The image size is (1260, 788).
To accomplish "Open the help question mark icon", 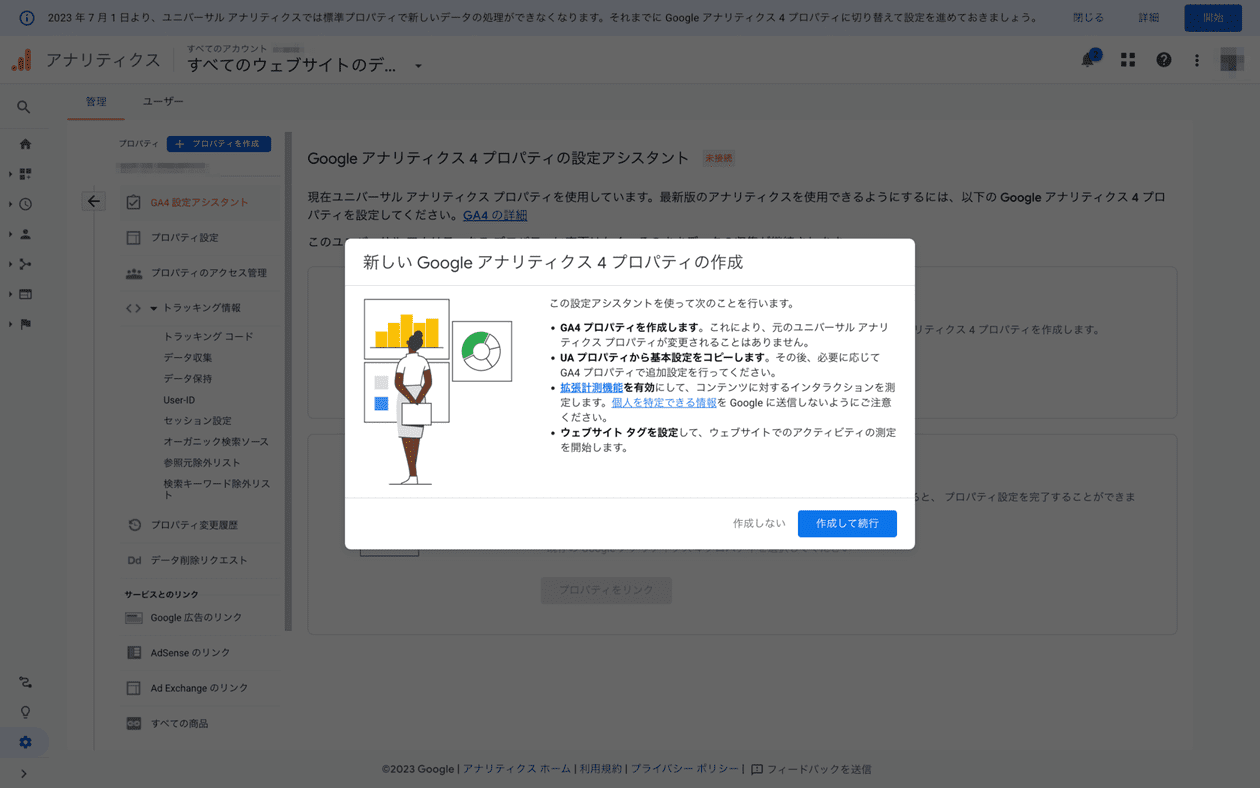I will click(x=1164, y=60).
